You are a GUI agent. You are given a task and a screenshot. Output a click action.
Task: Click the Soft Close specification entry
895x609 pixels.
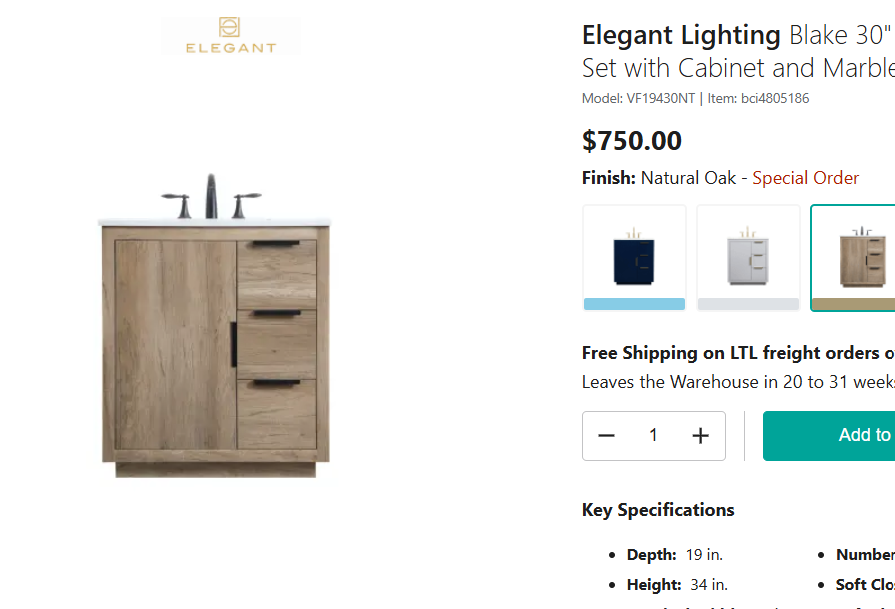click(863, 584)
